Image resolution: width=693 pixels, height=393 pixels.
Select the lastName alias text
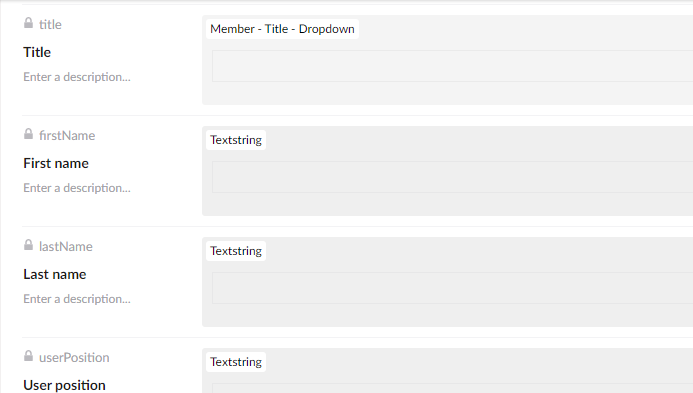point(66,246)
